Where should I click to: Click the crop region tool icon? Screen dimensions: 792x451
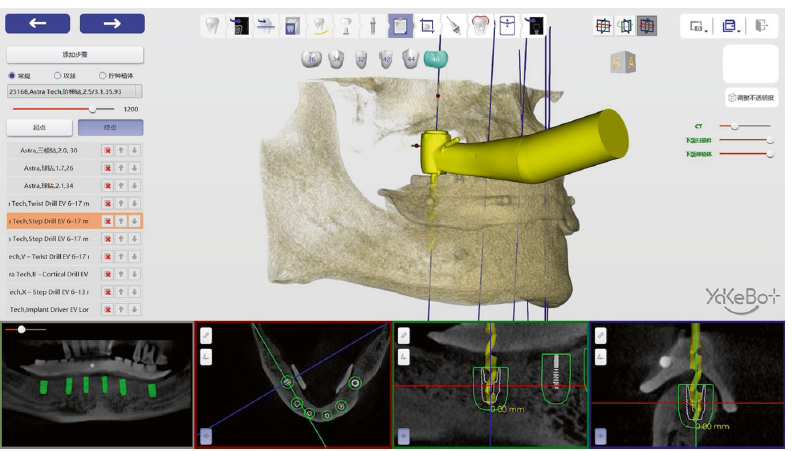(x=427, y=26)
